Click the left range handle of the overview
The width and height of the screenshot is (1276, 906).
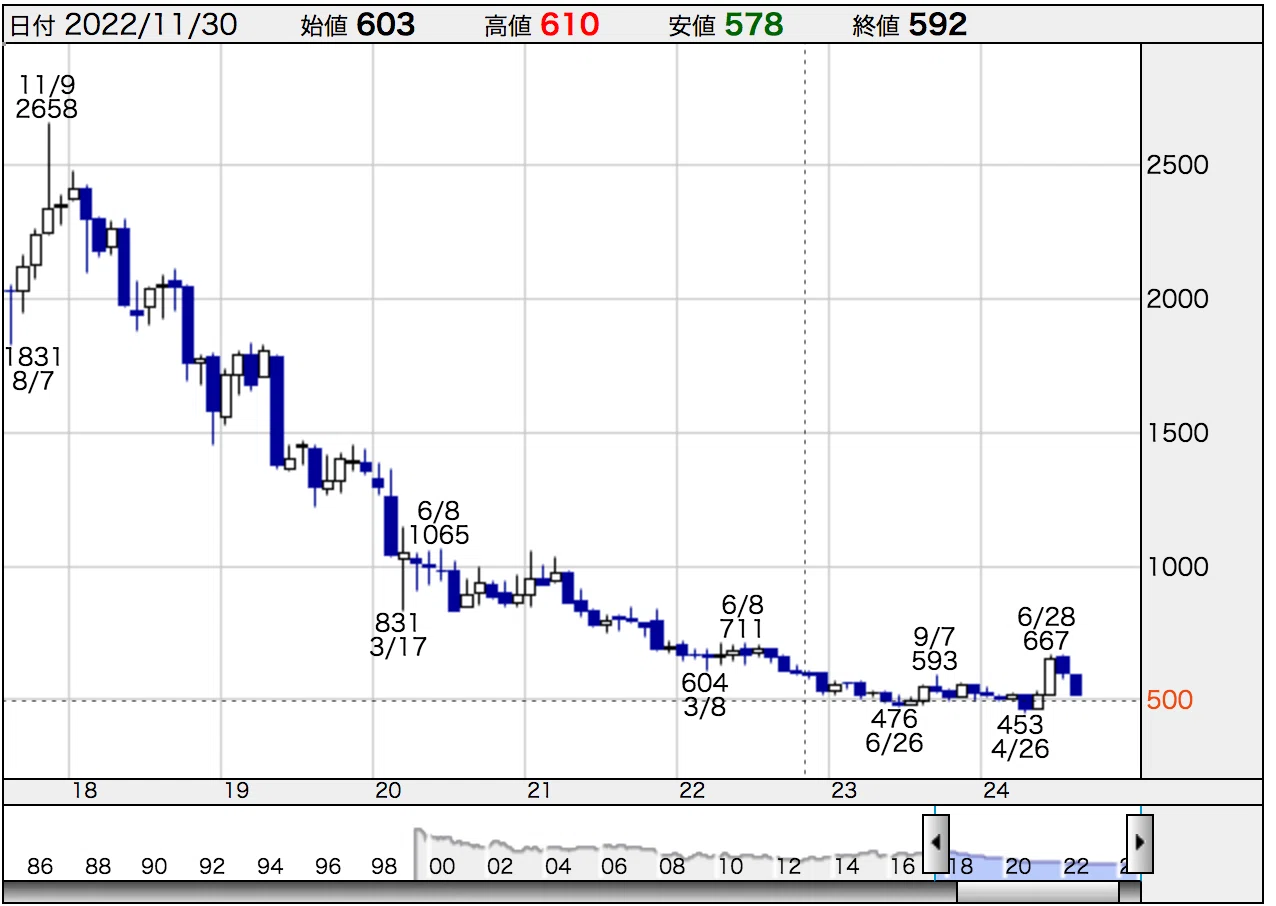[x=935, y=842]
